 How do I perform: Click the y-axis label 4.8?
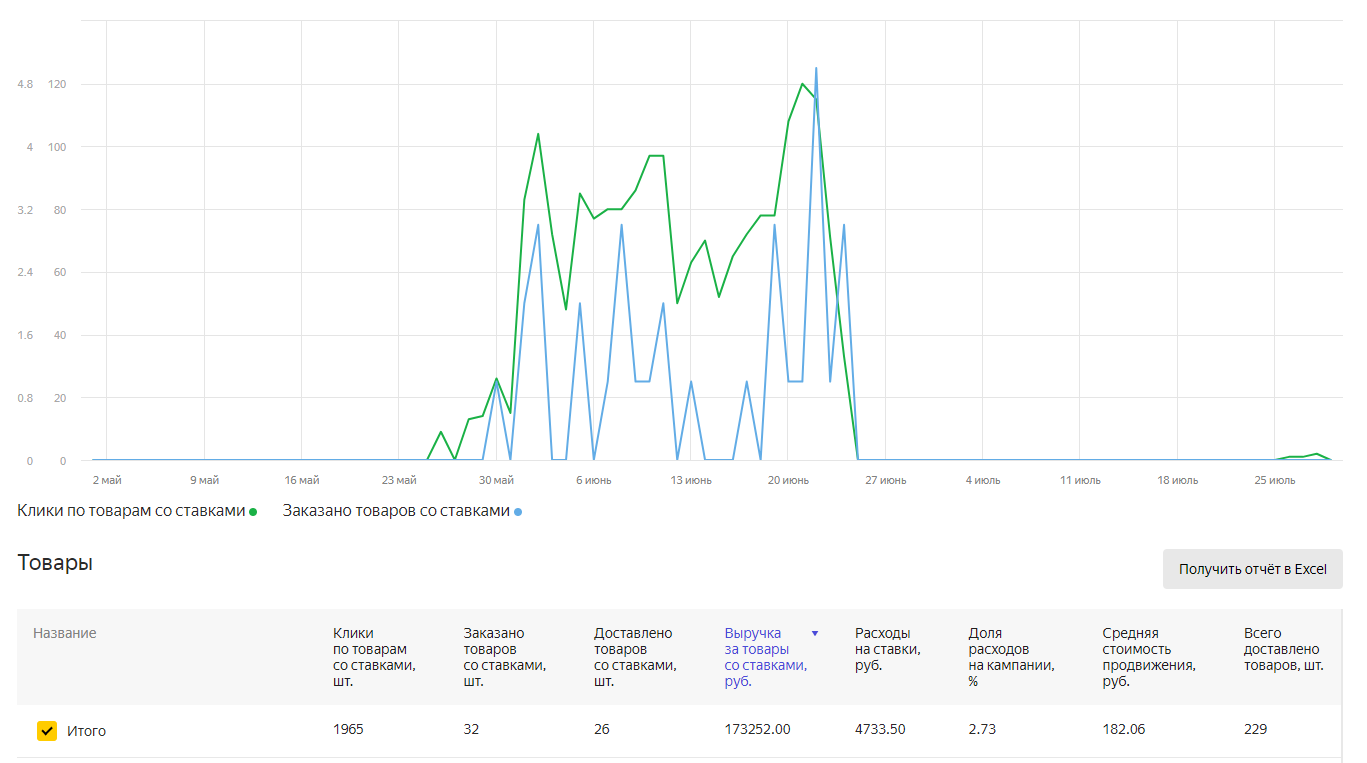tap(25, 84)
